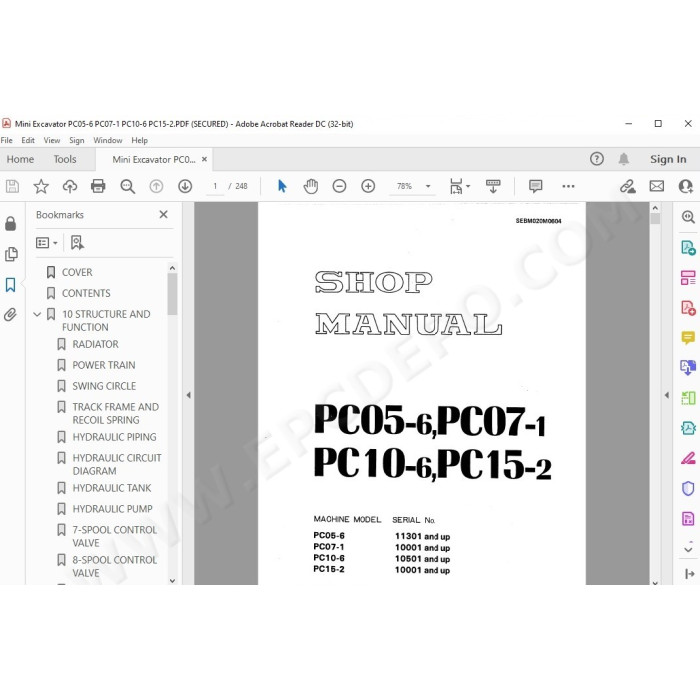Open Help question mark icon

click(x=597, y=159)
